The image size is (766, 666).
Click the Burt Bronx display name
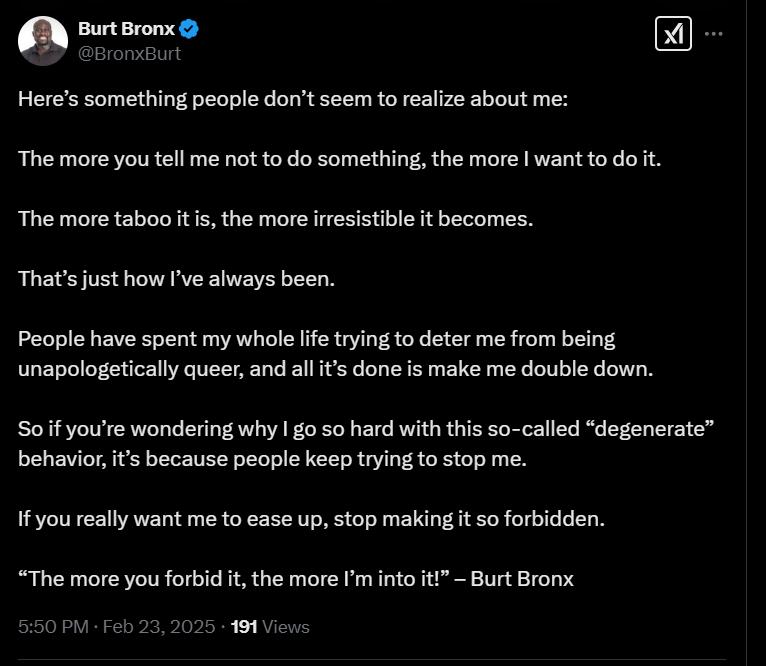[126, 29]
